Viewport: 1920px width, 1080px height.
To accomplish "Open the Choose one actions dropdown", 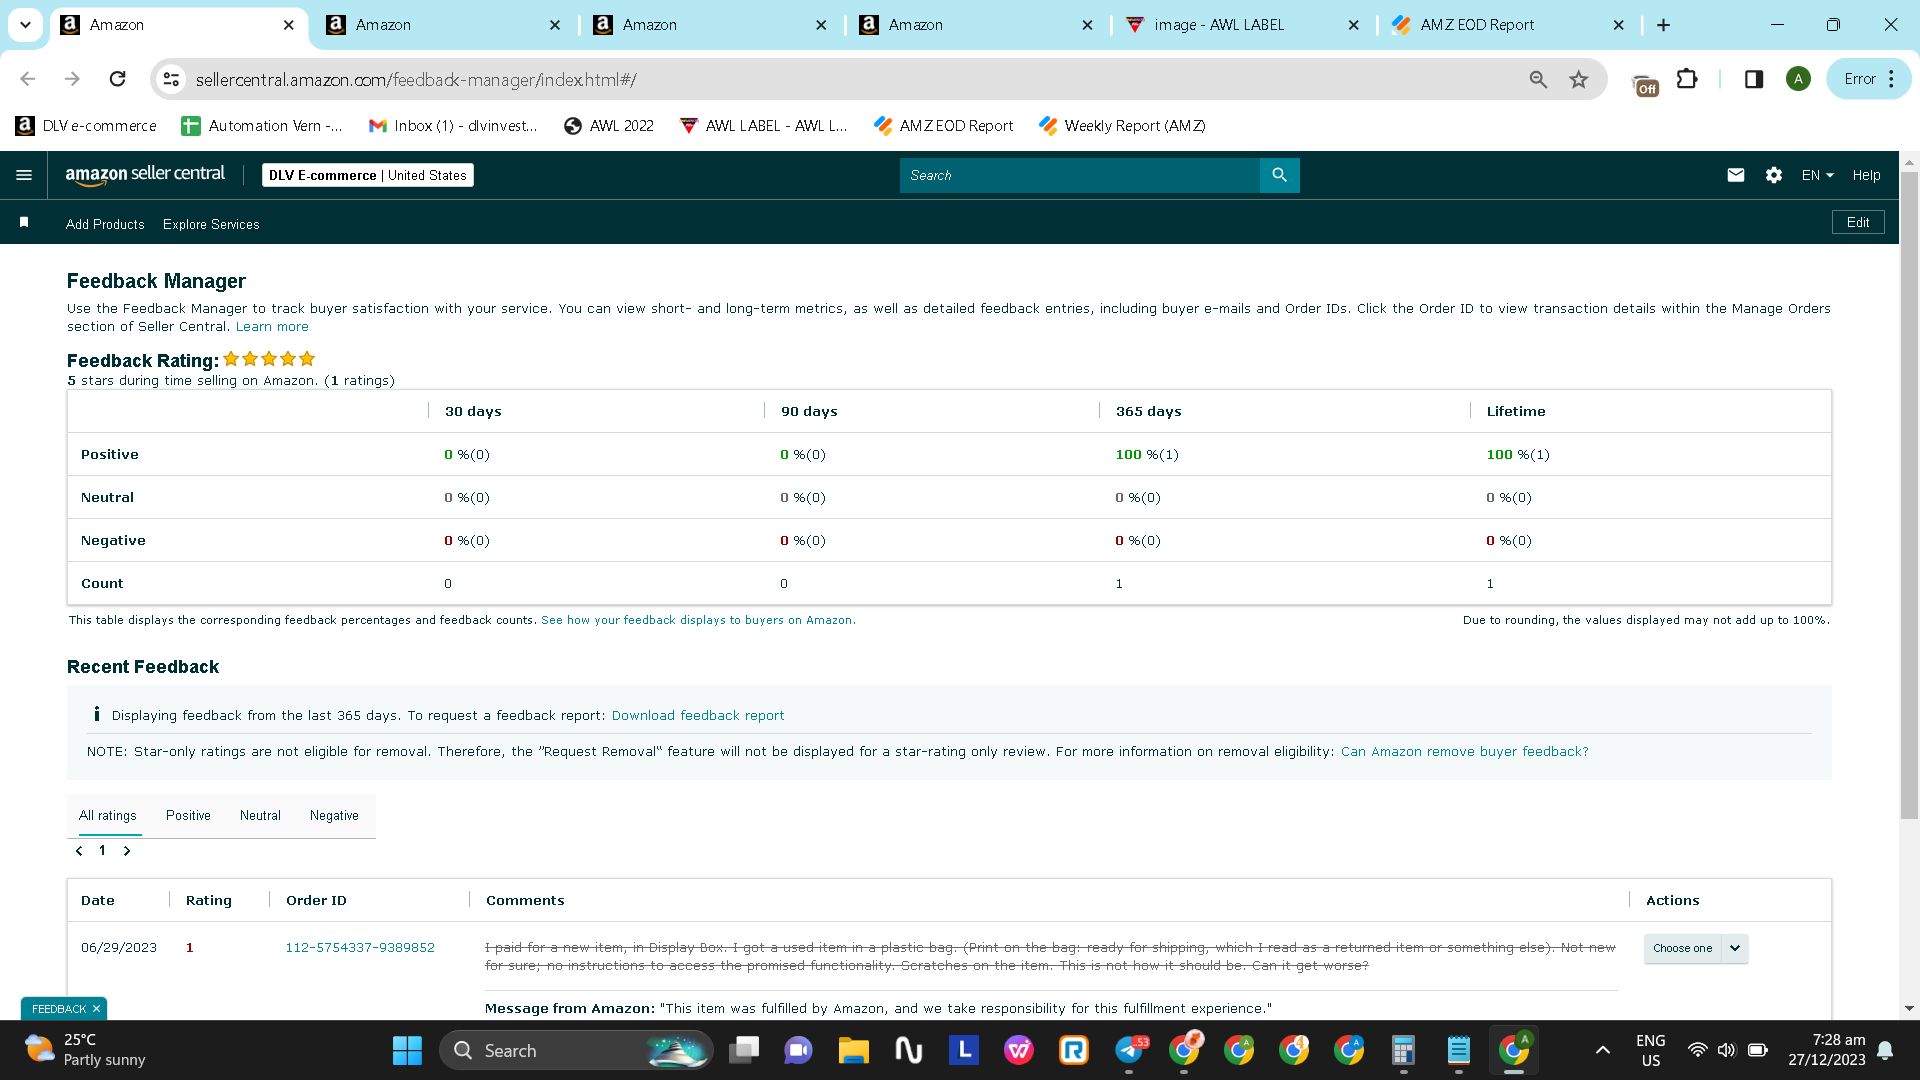I will [x=1696, y=948].
